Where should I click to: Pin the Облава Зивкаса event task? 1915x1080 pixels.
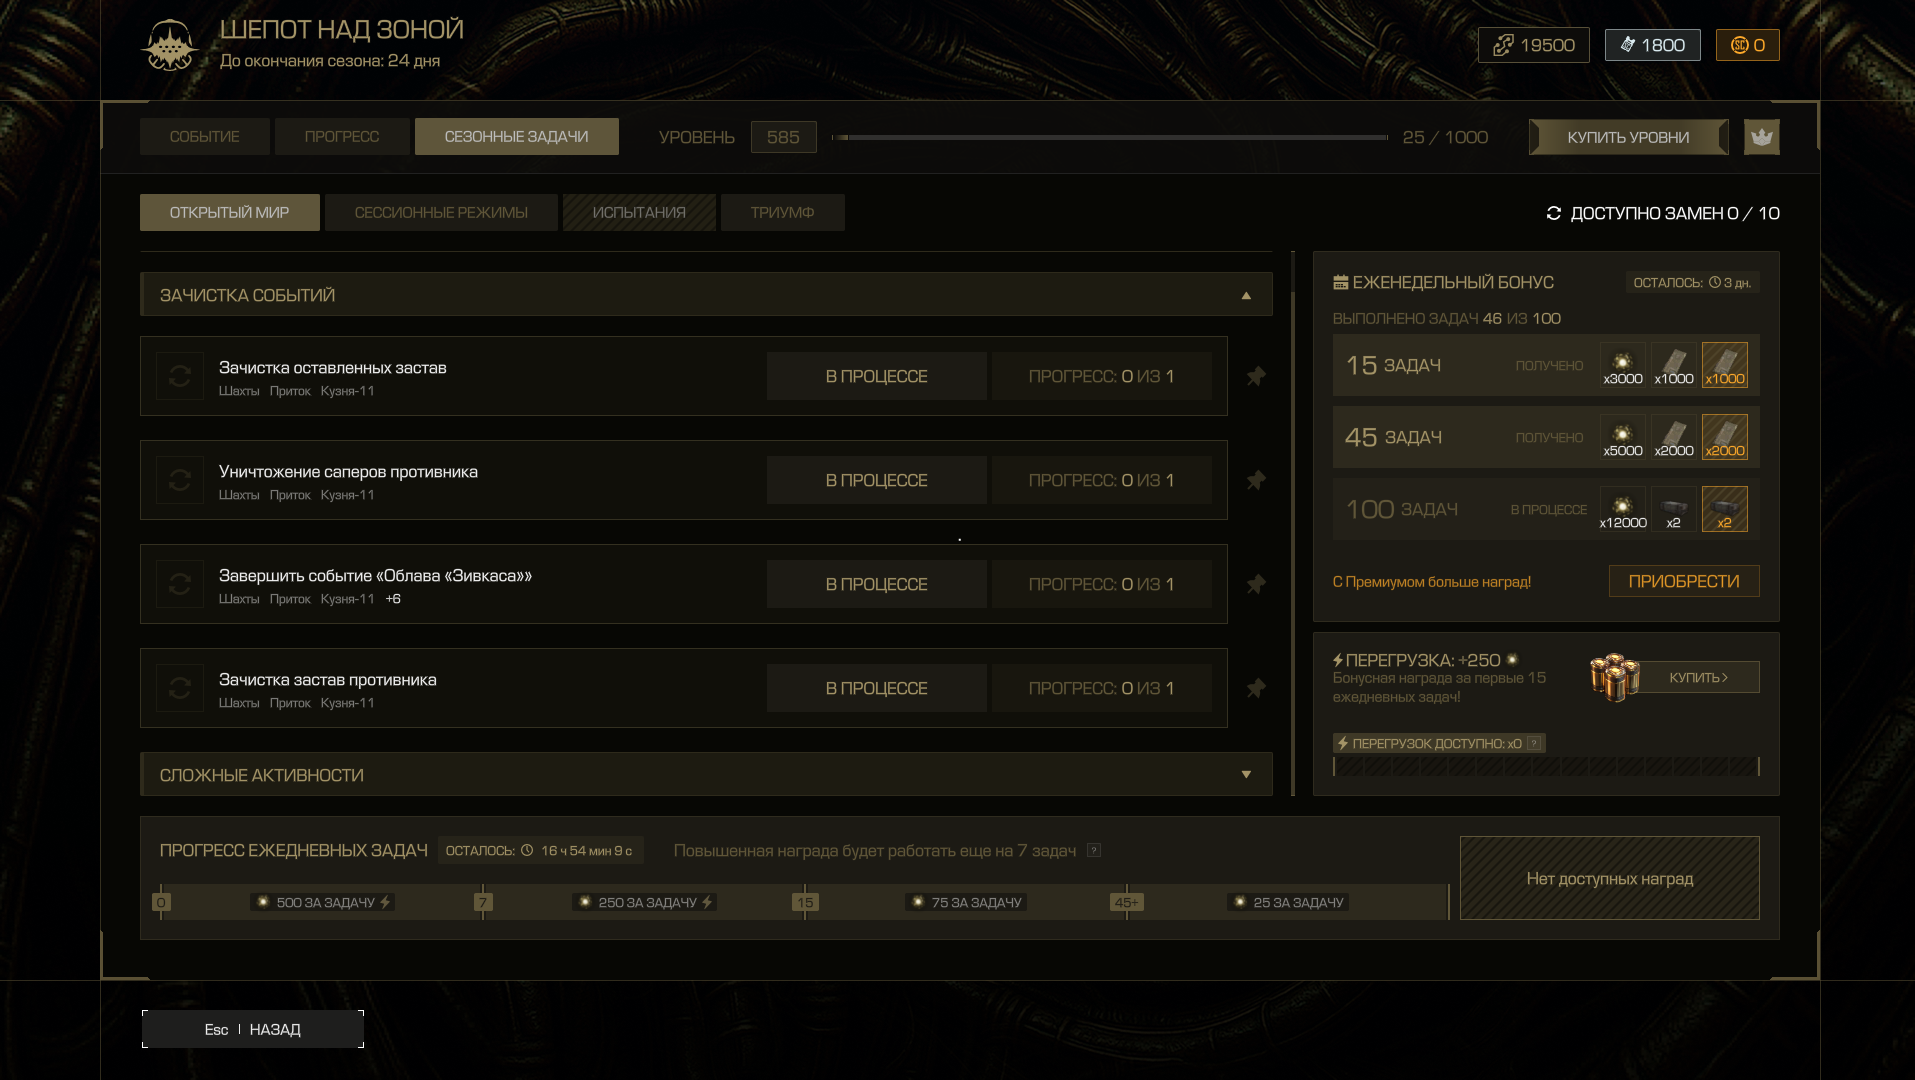pyautogui.click(x=1256, y=584)
